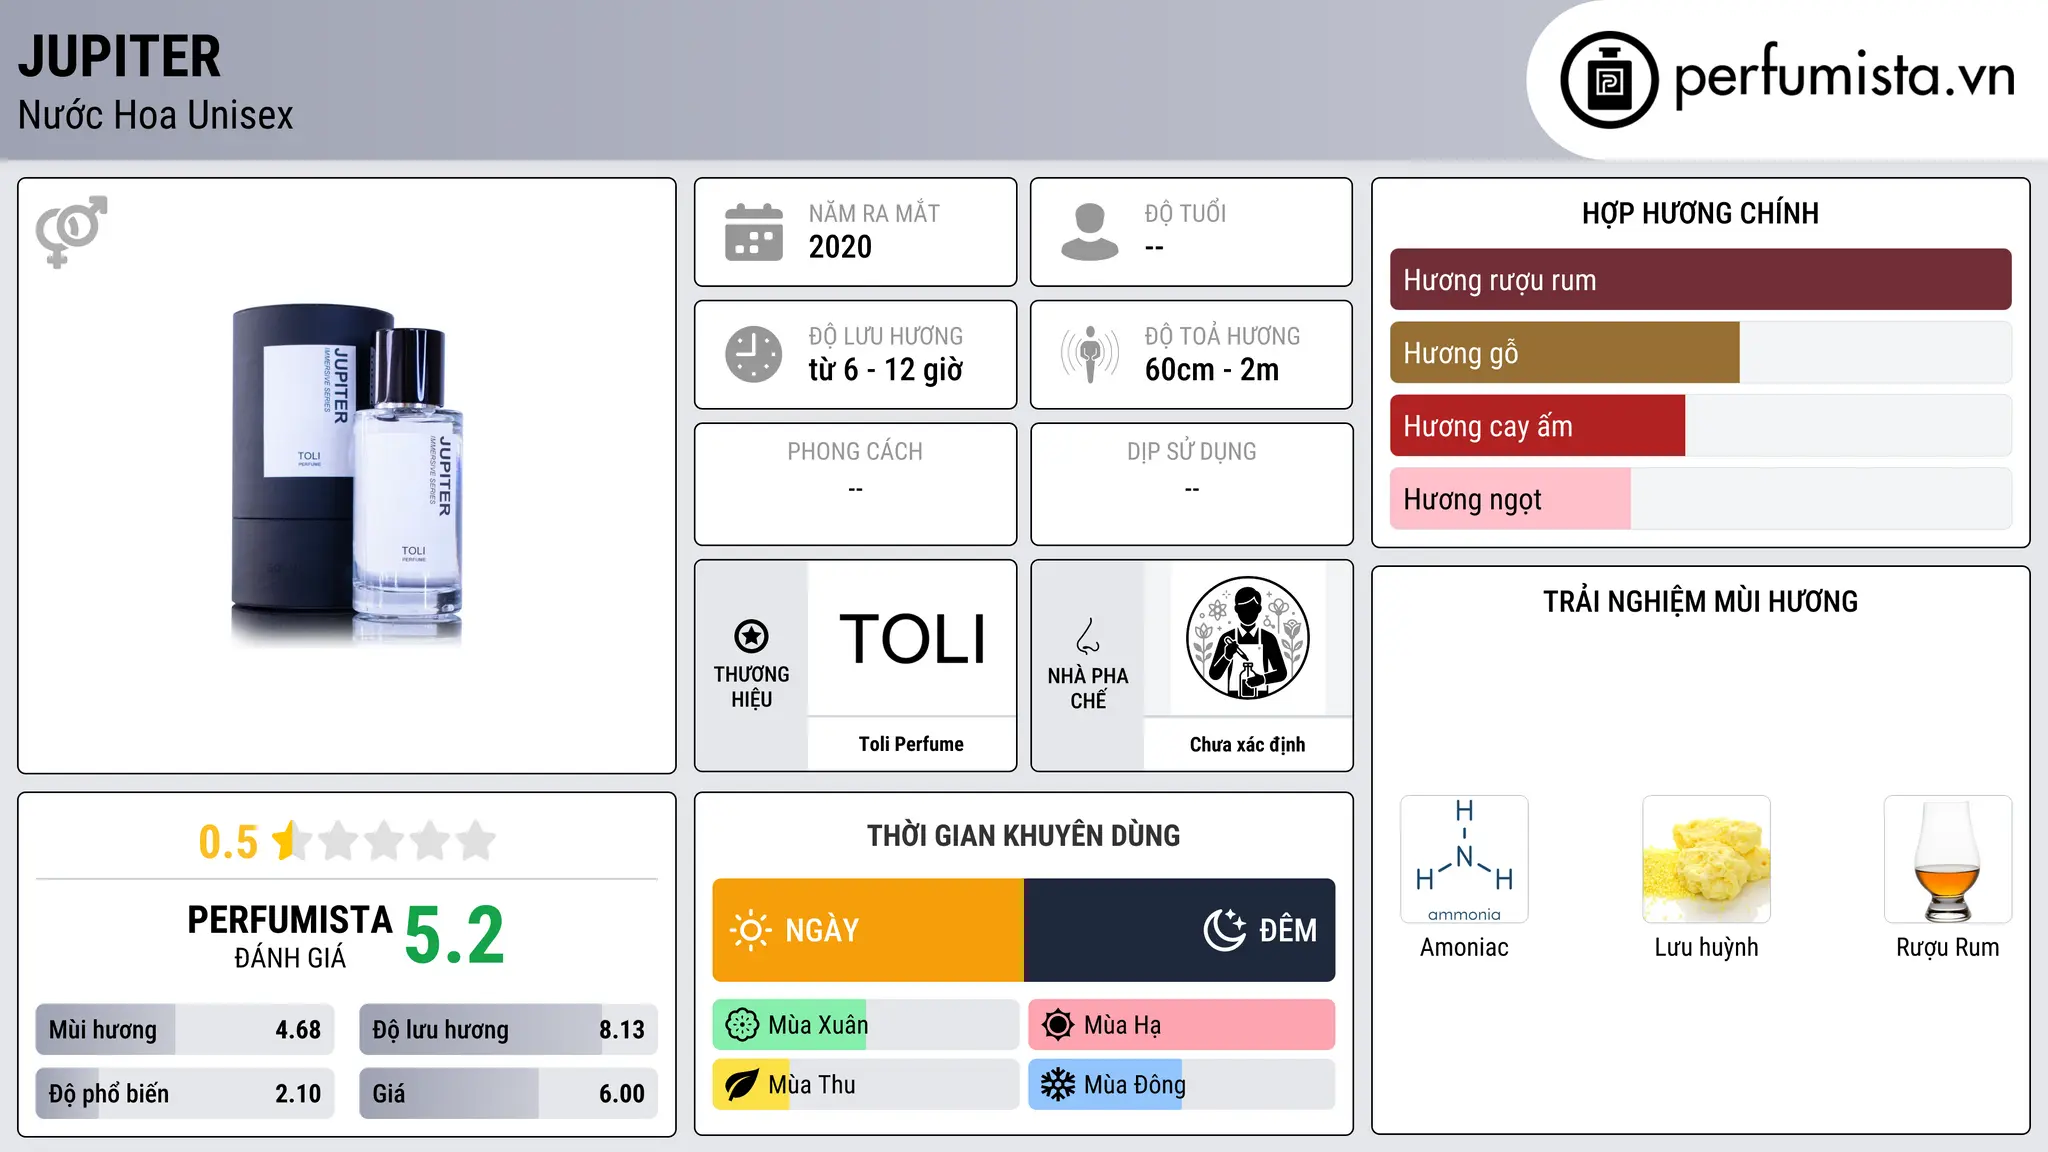Viewport: 2048px width, 1152px height.
Task: Click the PHONG CÁCH label
Action: 855,452
